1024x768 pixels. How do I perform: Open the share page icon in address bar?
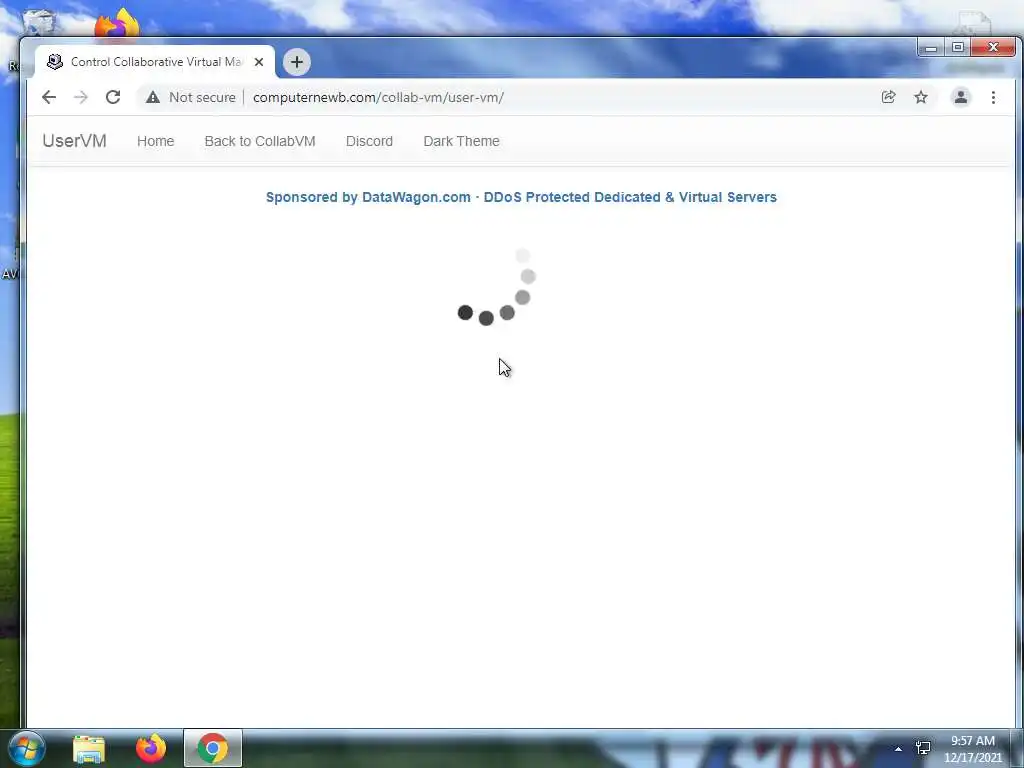(x=888, y=97)
